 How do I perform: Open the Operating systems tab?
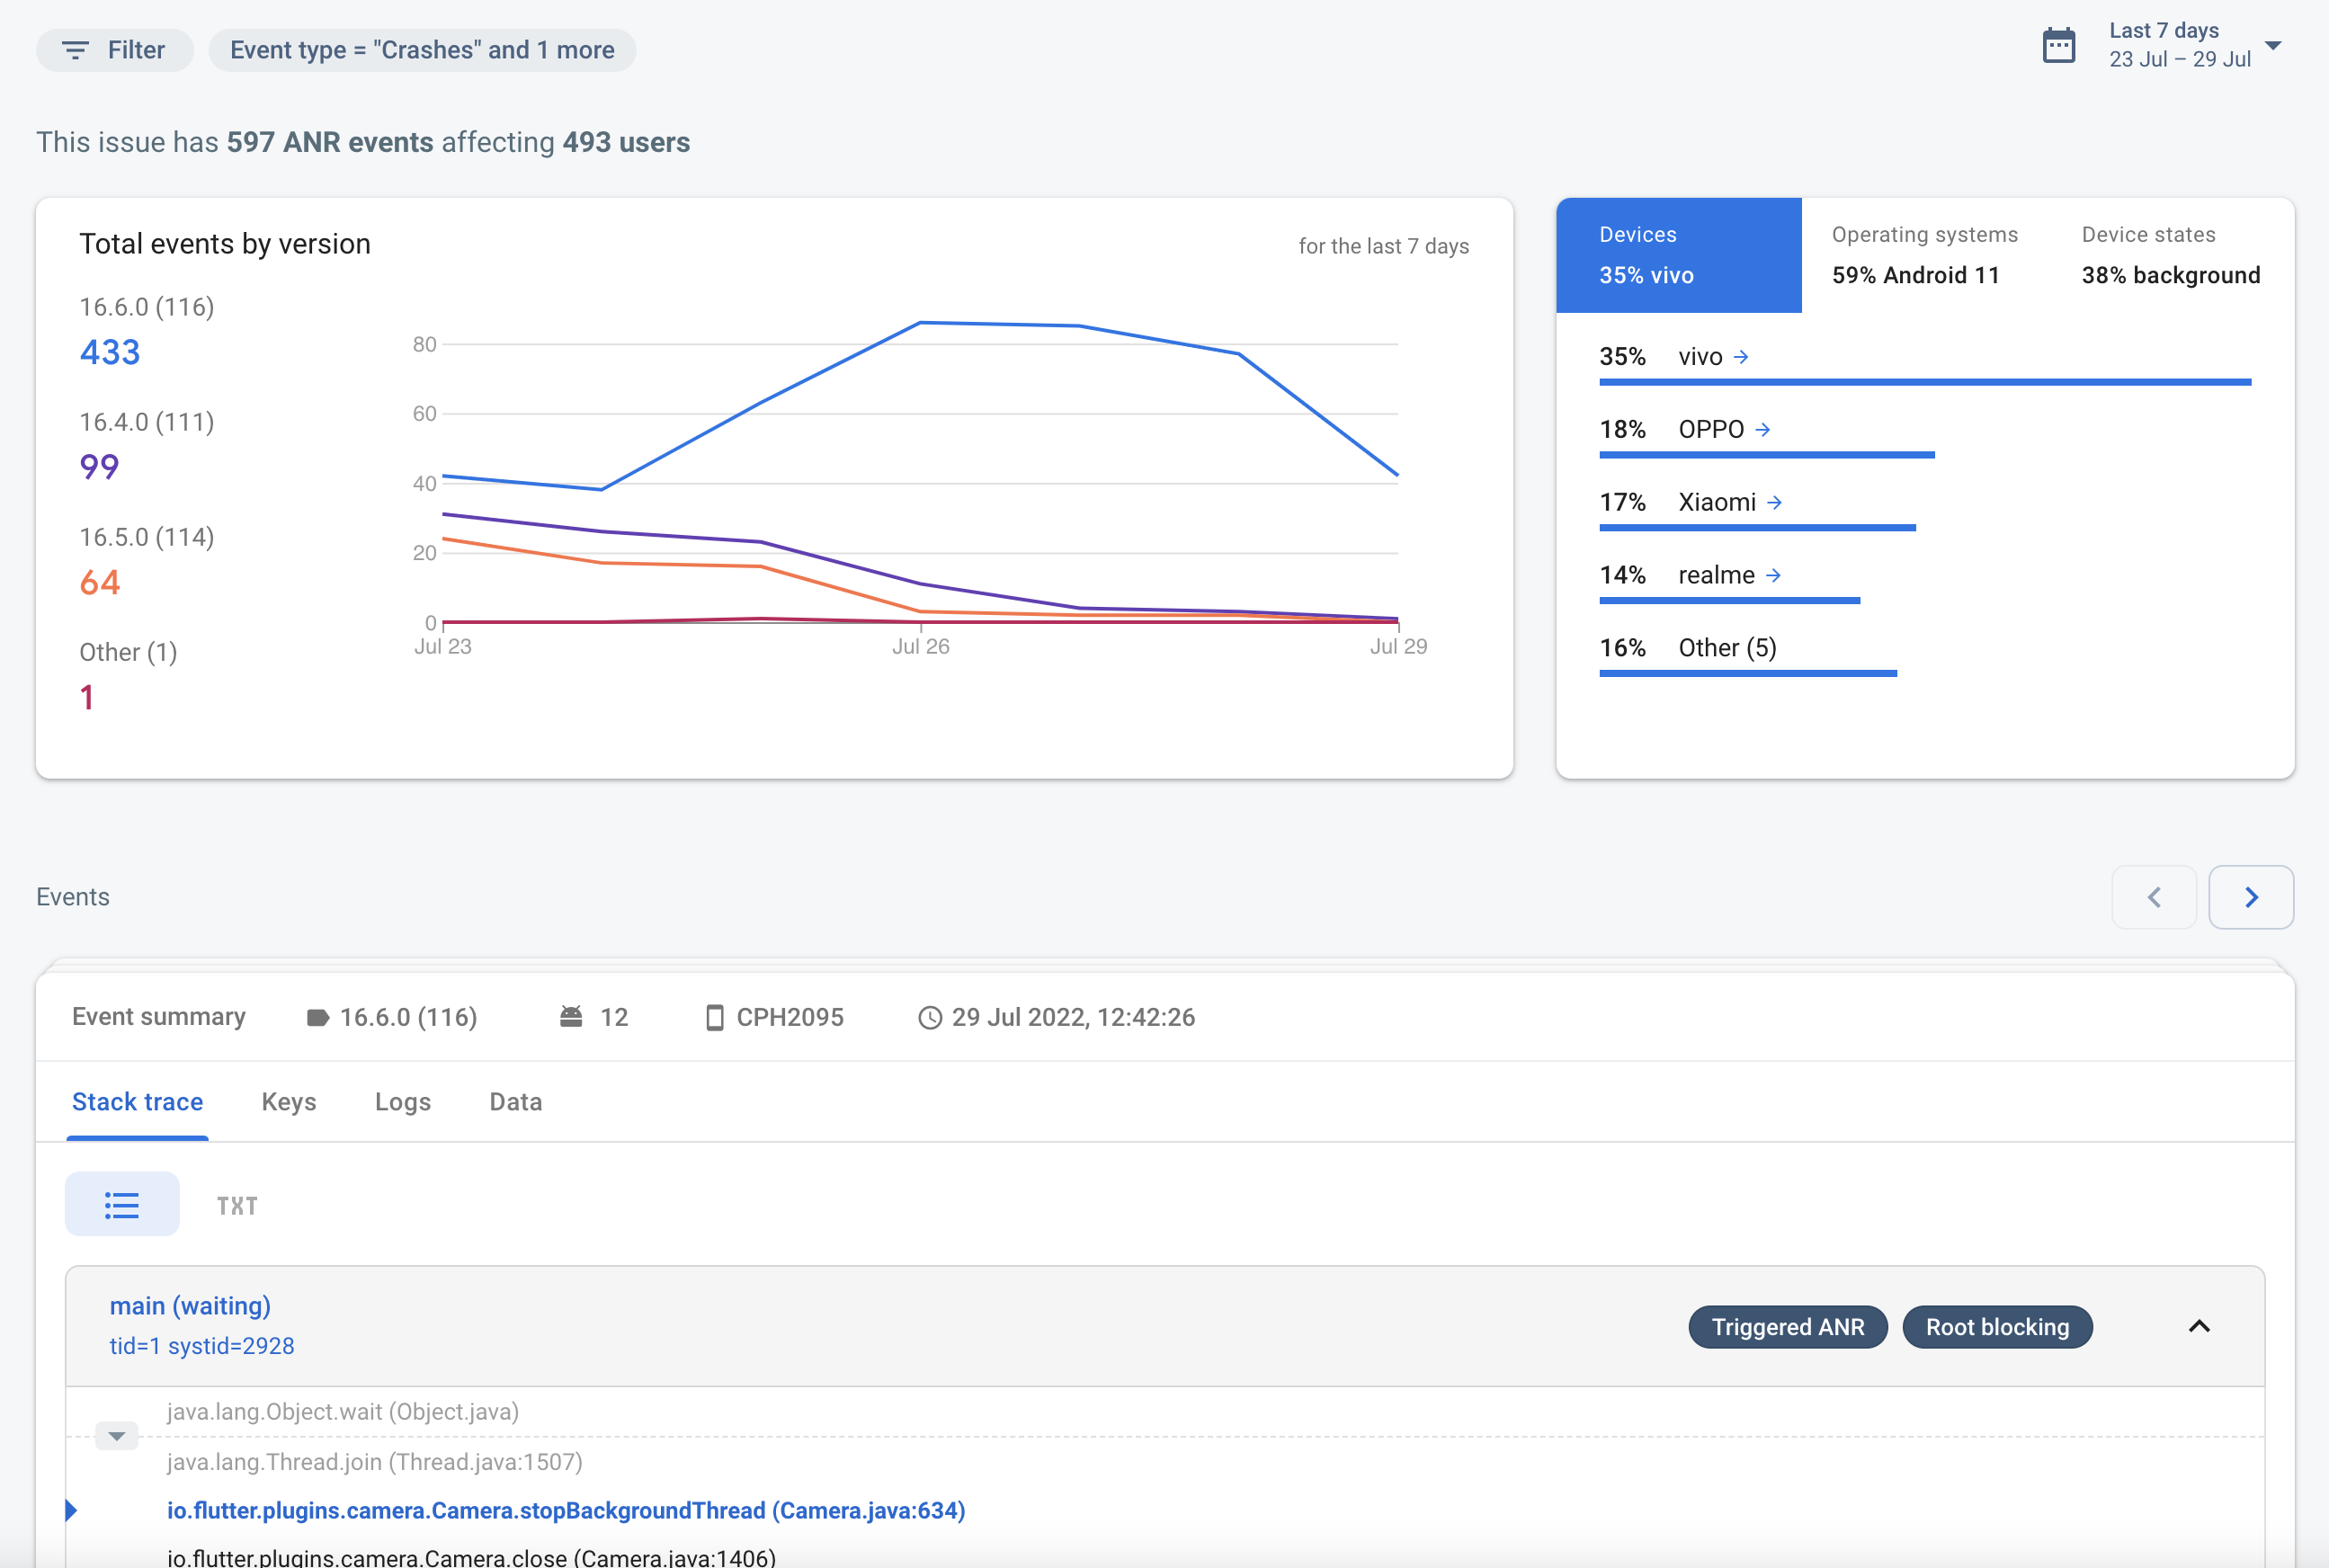pyautogui.click(x=1924, y=255)
